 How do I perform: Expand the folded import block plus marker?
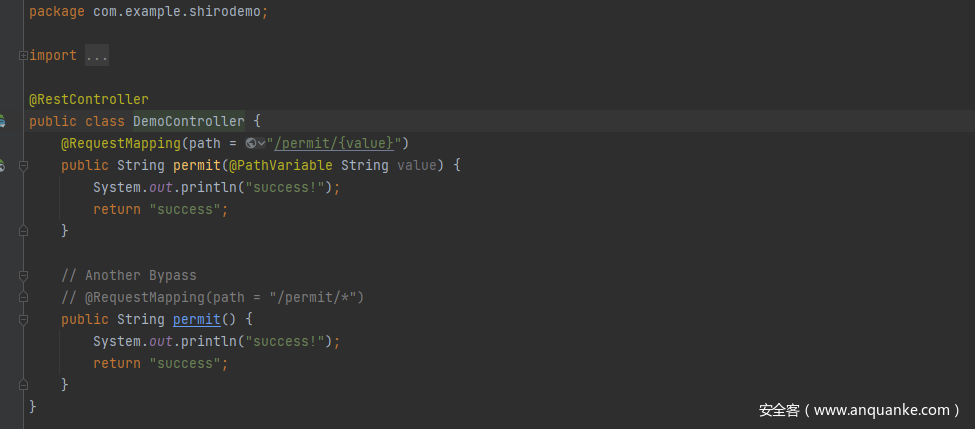click(23, 55)
